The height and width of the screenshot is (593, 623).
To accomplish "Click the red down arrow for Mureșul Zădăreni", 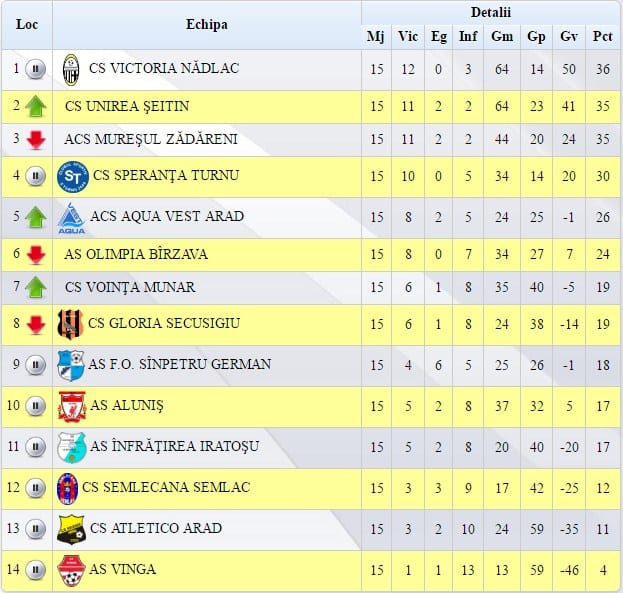I will [x=36, y=140].
